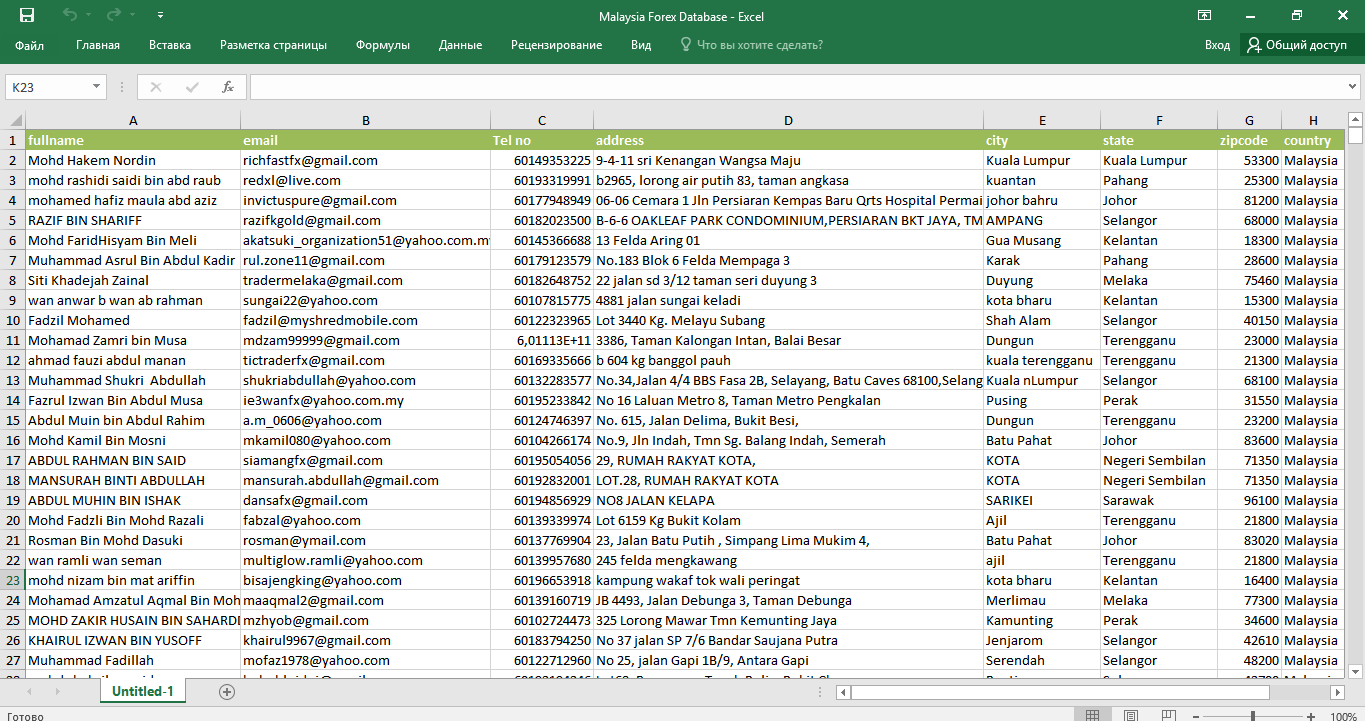Open the Формулы ribbon tab

pyautogui.click(x=382, y=45)
